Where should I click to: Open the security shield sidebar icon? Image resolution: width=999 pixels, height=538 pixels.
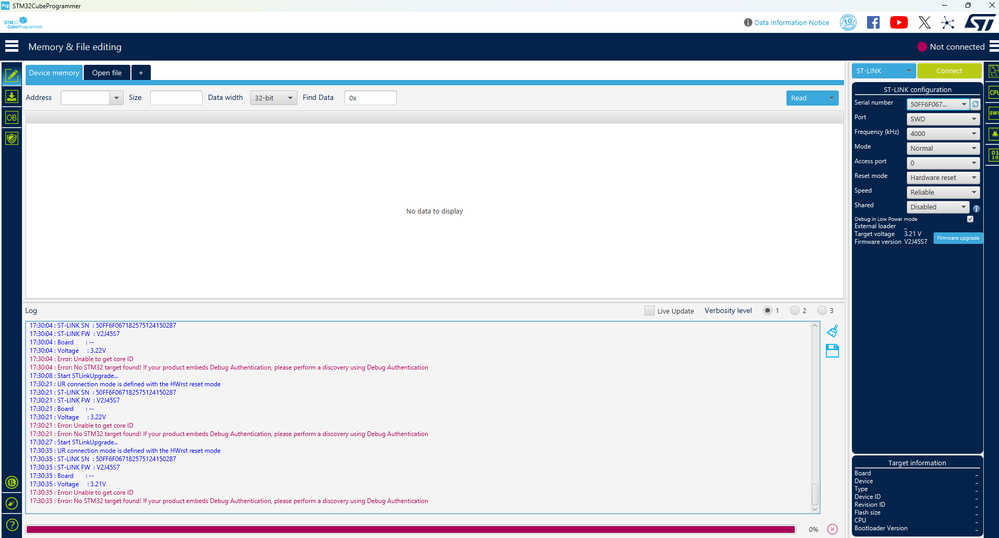tap(11, 138)
